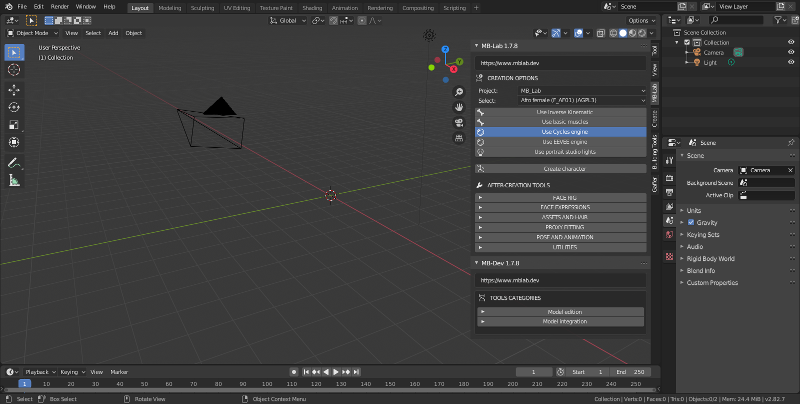Toggle the Gravity checkbox
This screenshot has width=800, height=404.
(692, 222)
